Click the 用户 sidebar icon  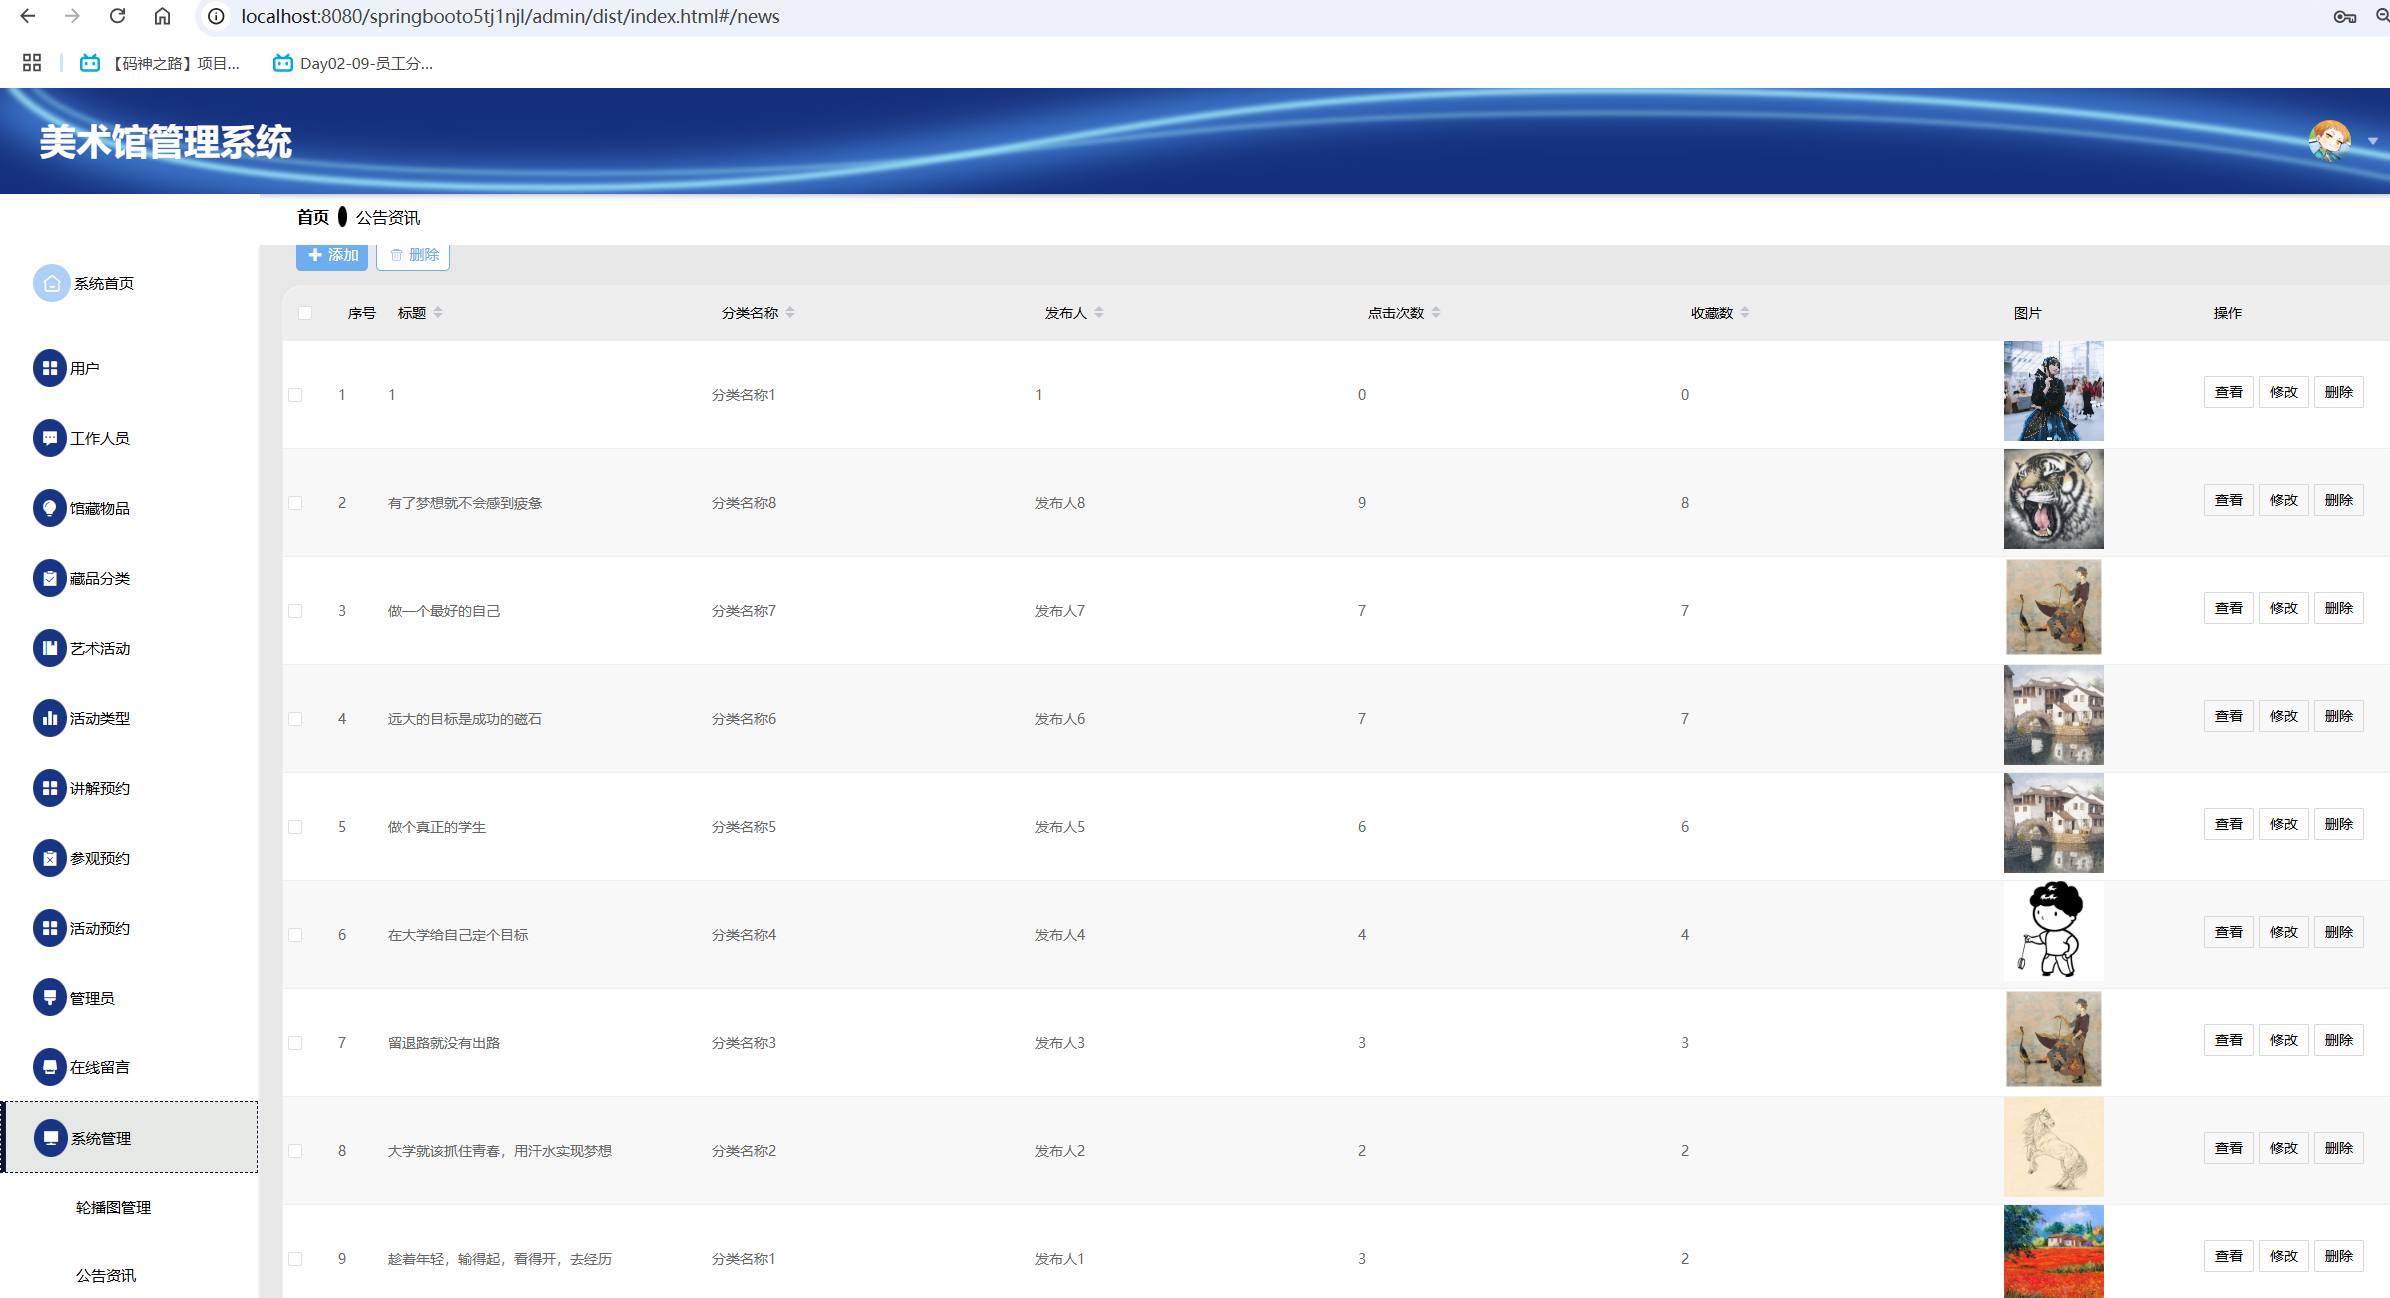[49, 368]
